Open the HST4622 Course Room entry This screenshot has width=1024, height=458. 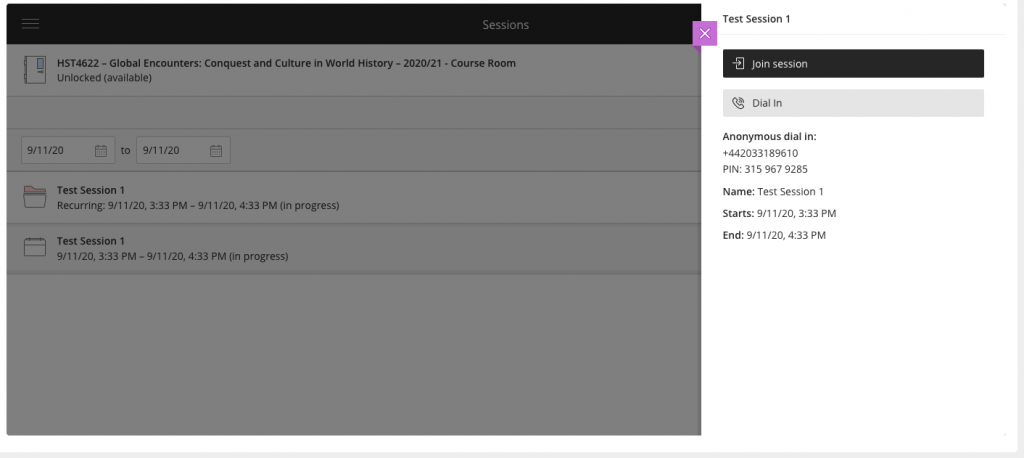(353, 70)
